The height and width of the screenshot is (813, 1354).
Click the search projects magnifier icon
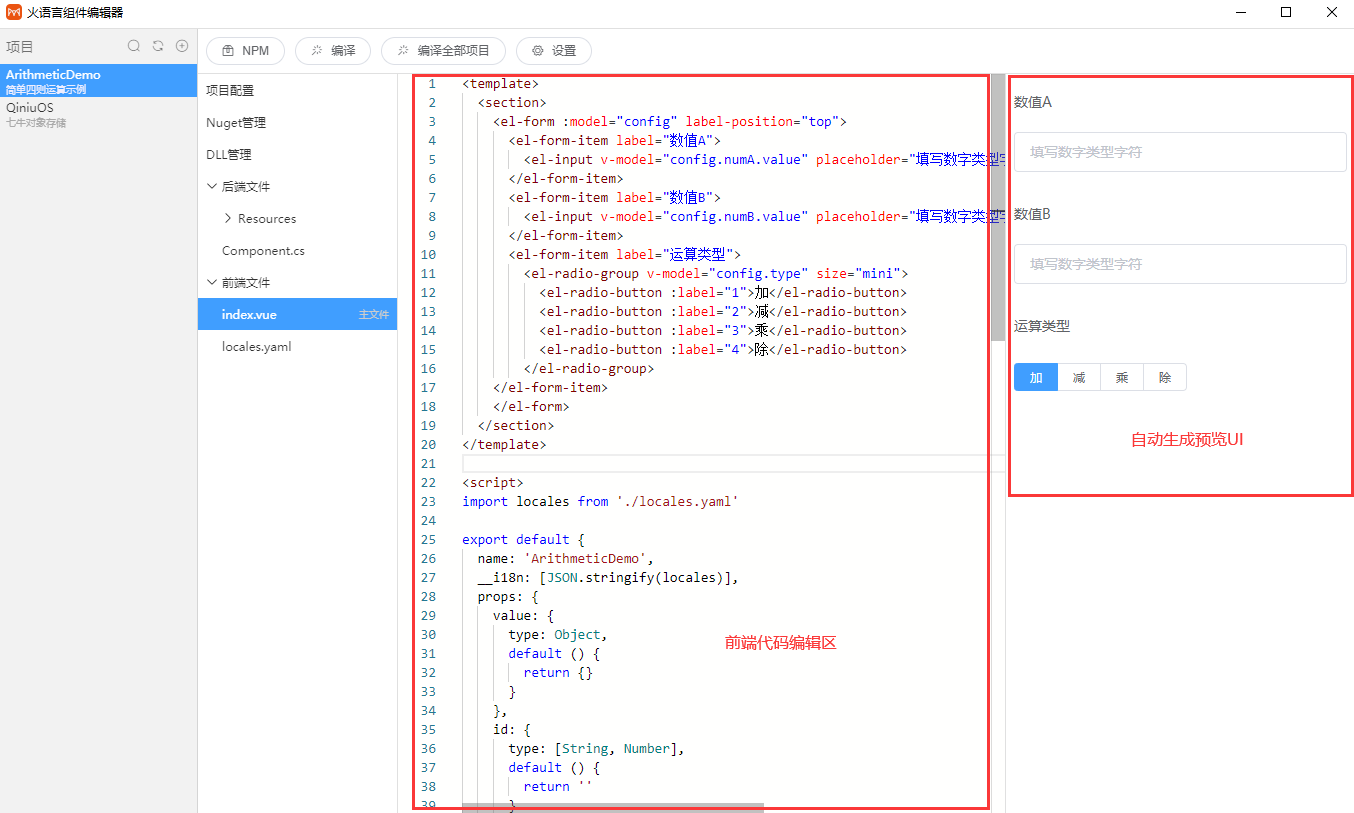[x=134, y=46]
